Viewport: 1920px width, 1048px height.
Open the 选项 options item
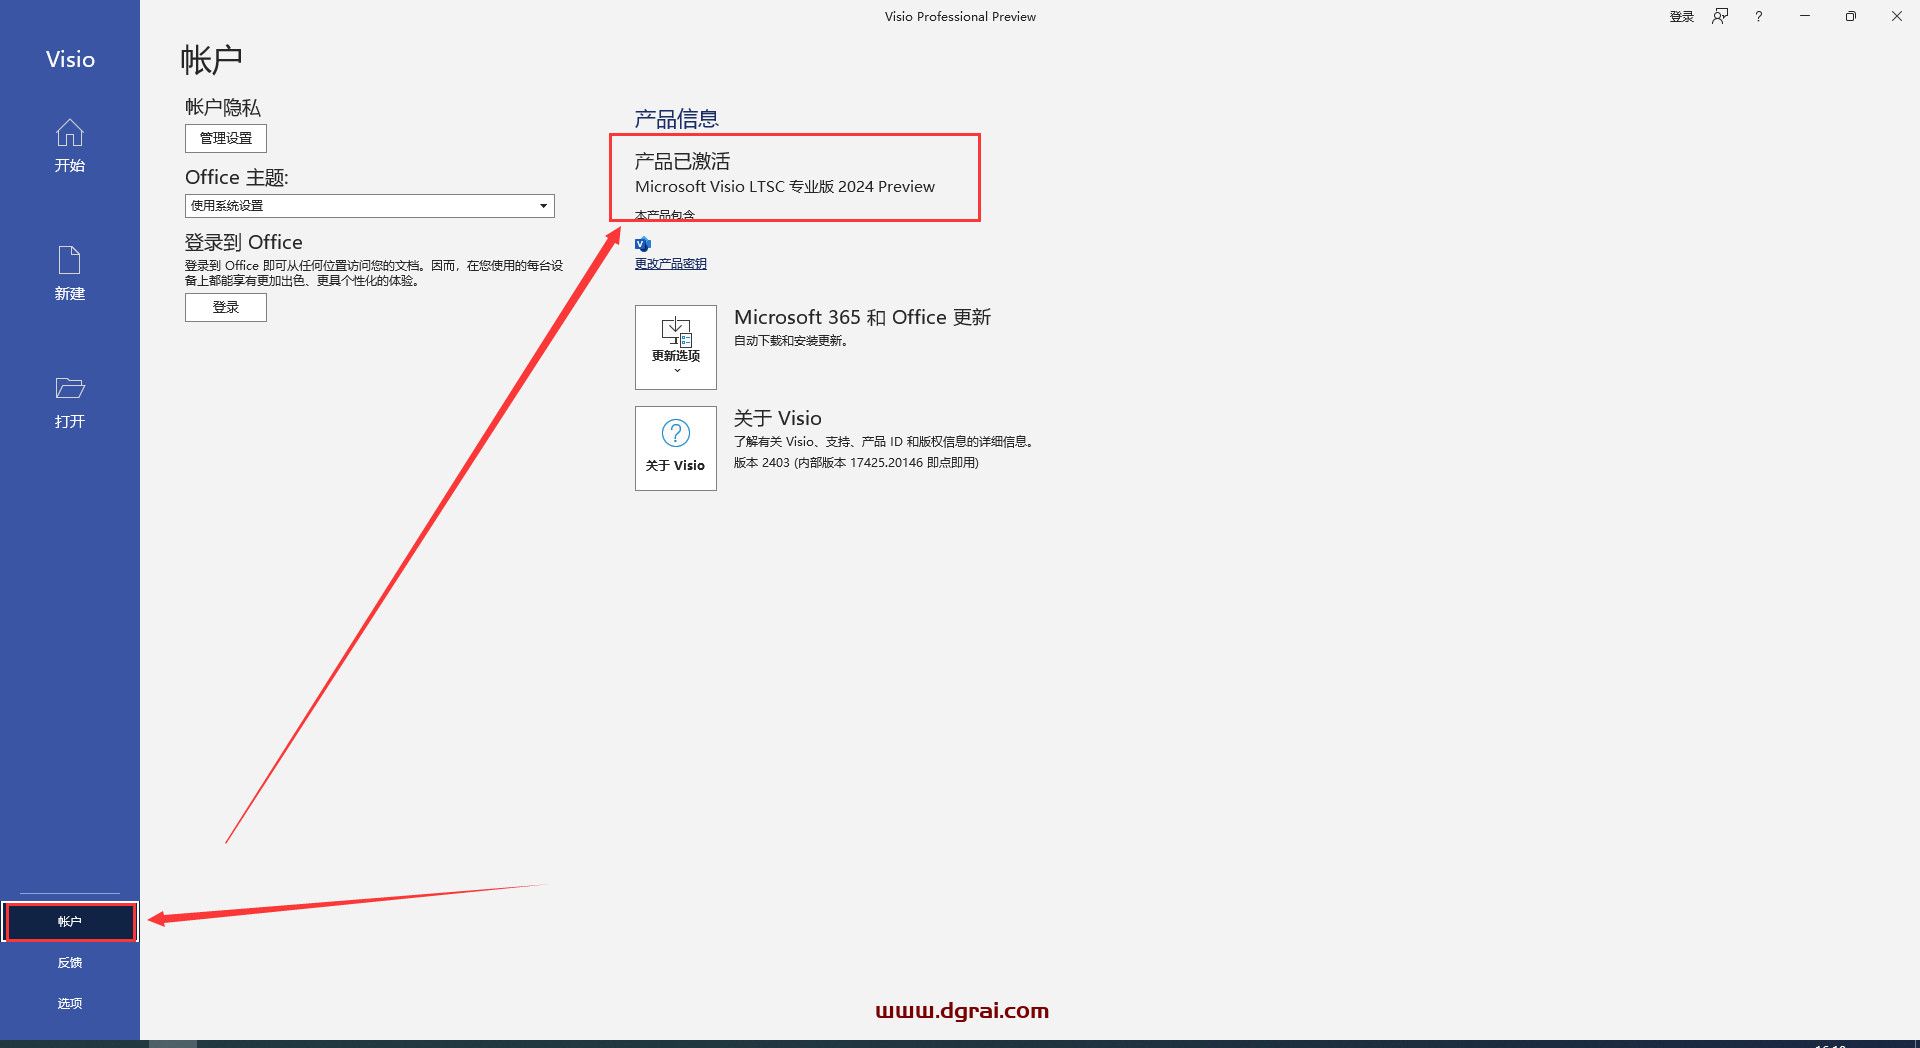70,1003
